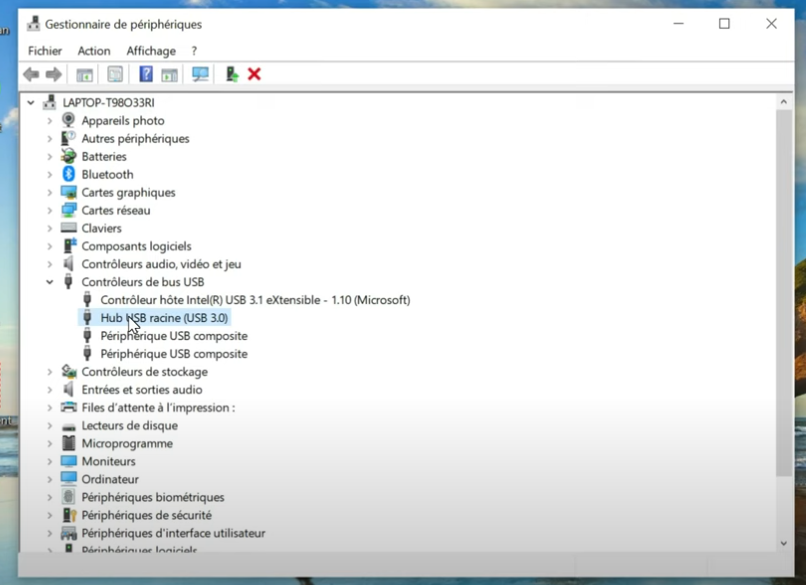Screen dimensions: 806x585
Task: Toggle the console tree pane icon
Action: click(x=84, y=75)
